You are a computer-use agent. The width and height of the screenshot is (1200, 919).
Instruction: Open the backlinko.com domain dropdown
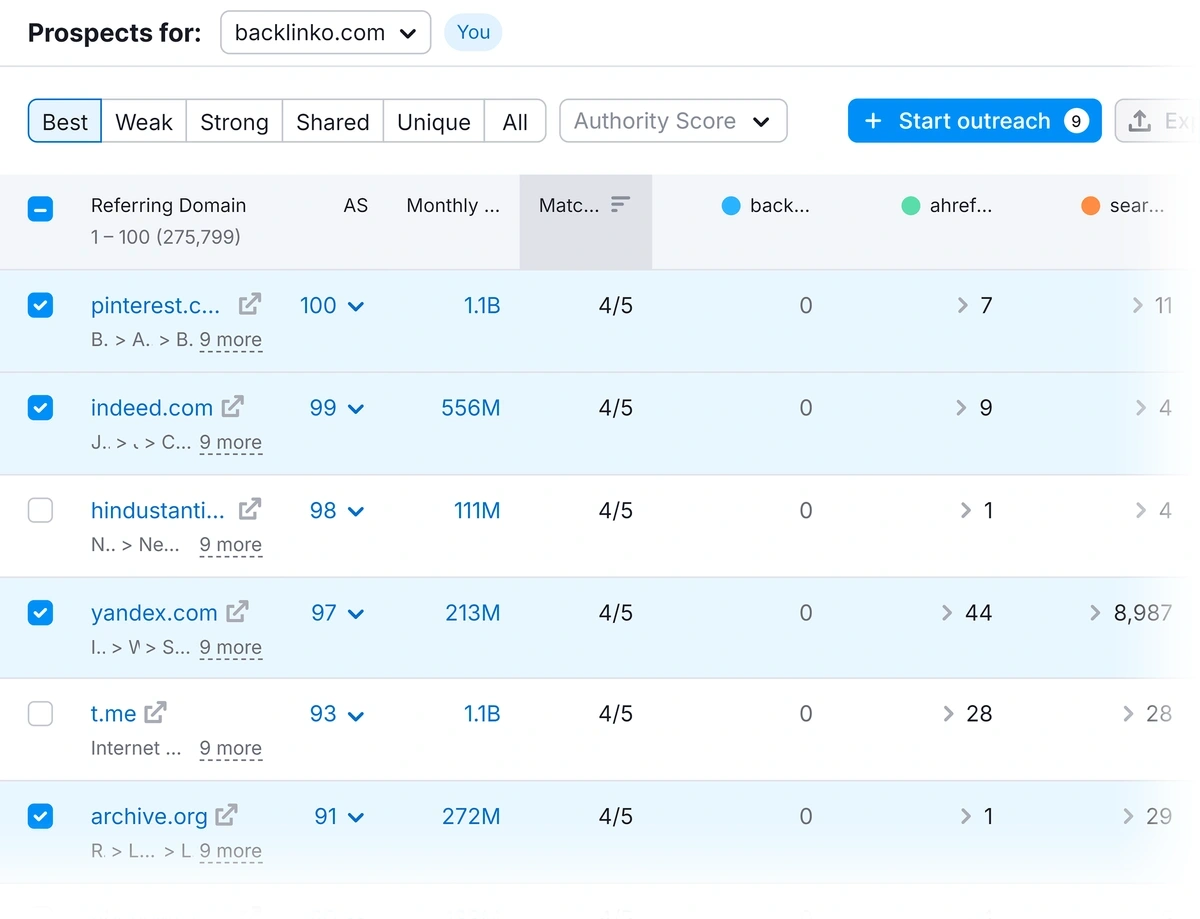pos(325,32)
